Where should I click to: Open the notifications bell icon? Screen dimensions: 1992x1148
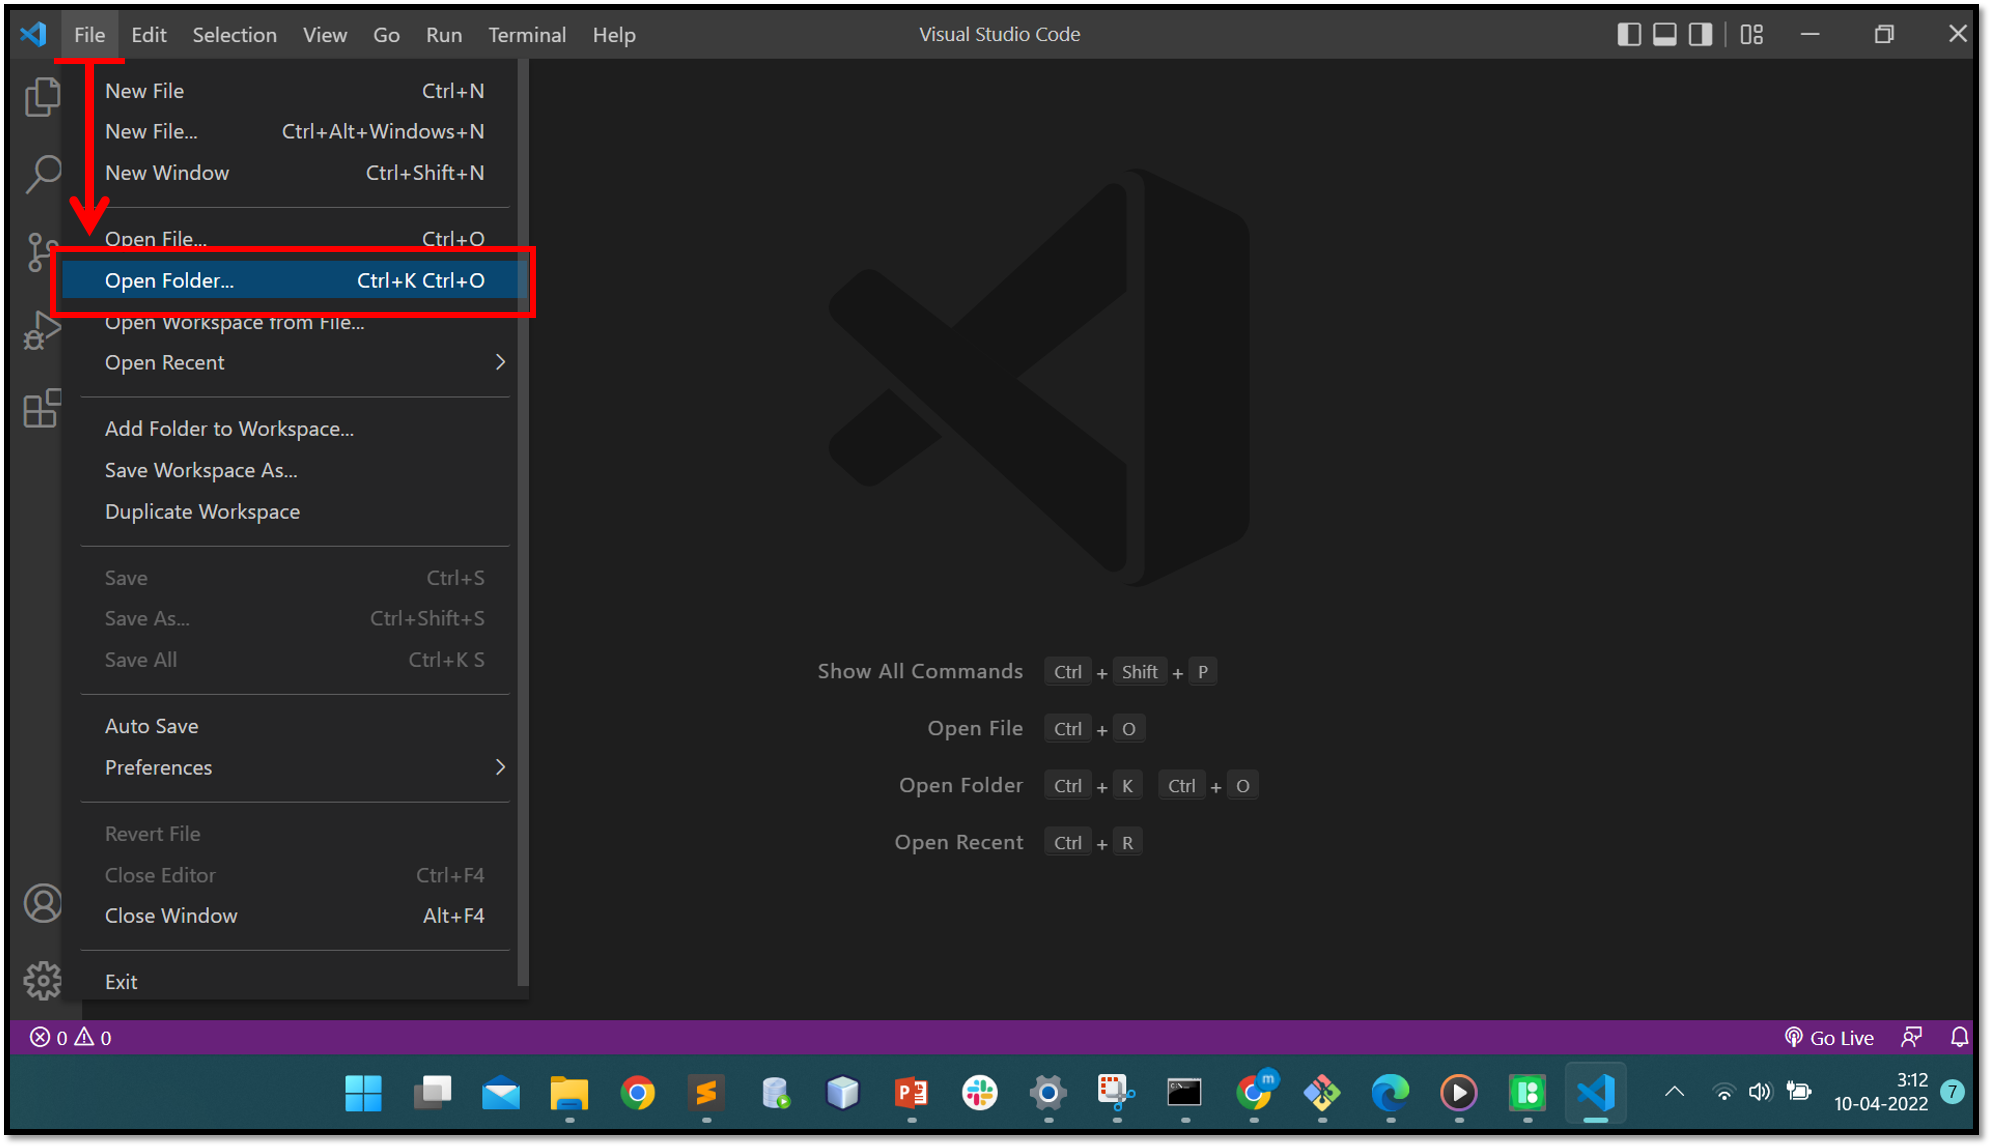pyautogui.click(x=1959, y=1037)
